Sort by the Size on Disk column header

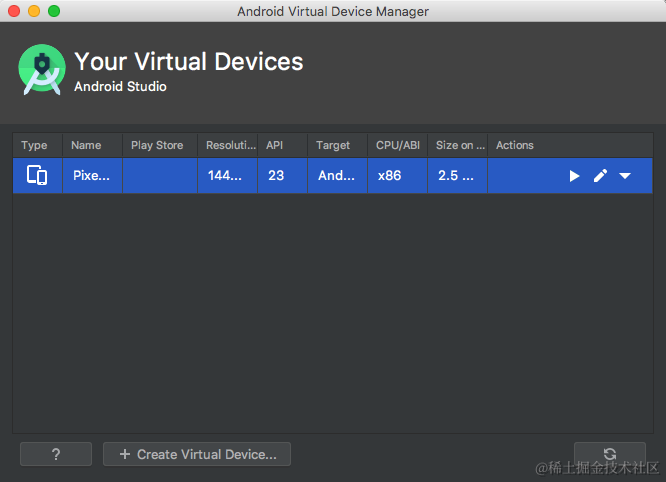click(457, 145)
